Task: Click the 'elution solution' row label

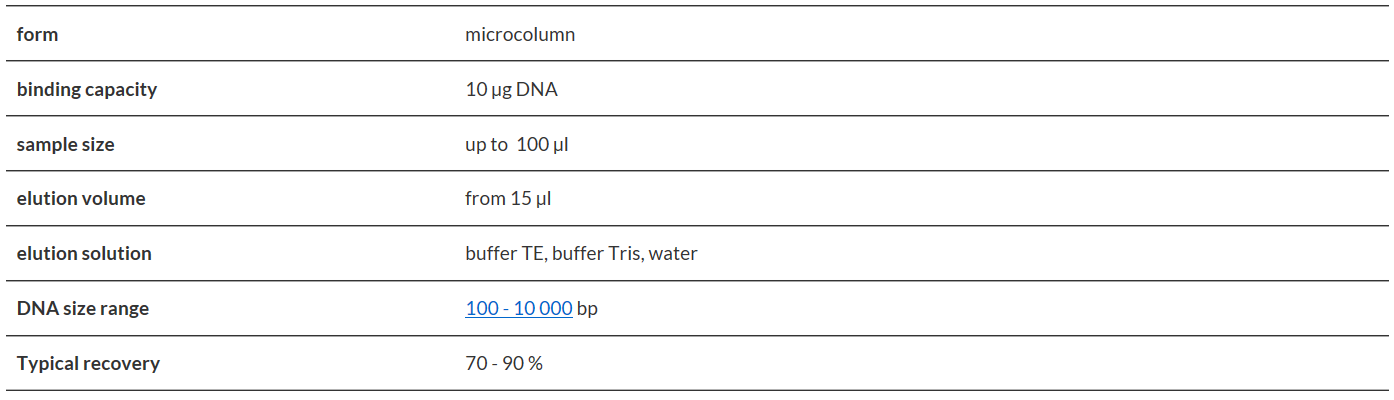Action: (84, 254)
